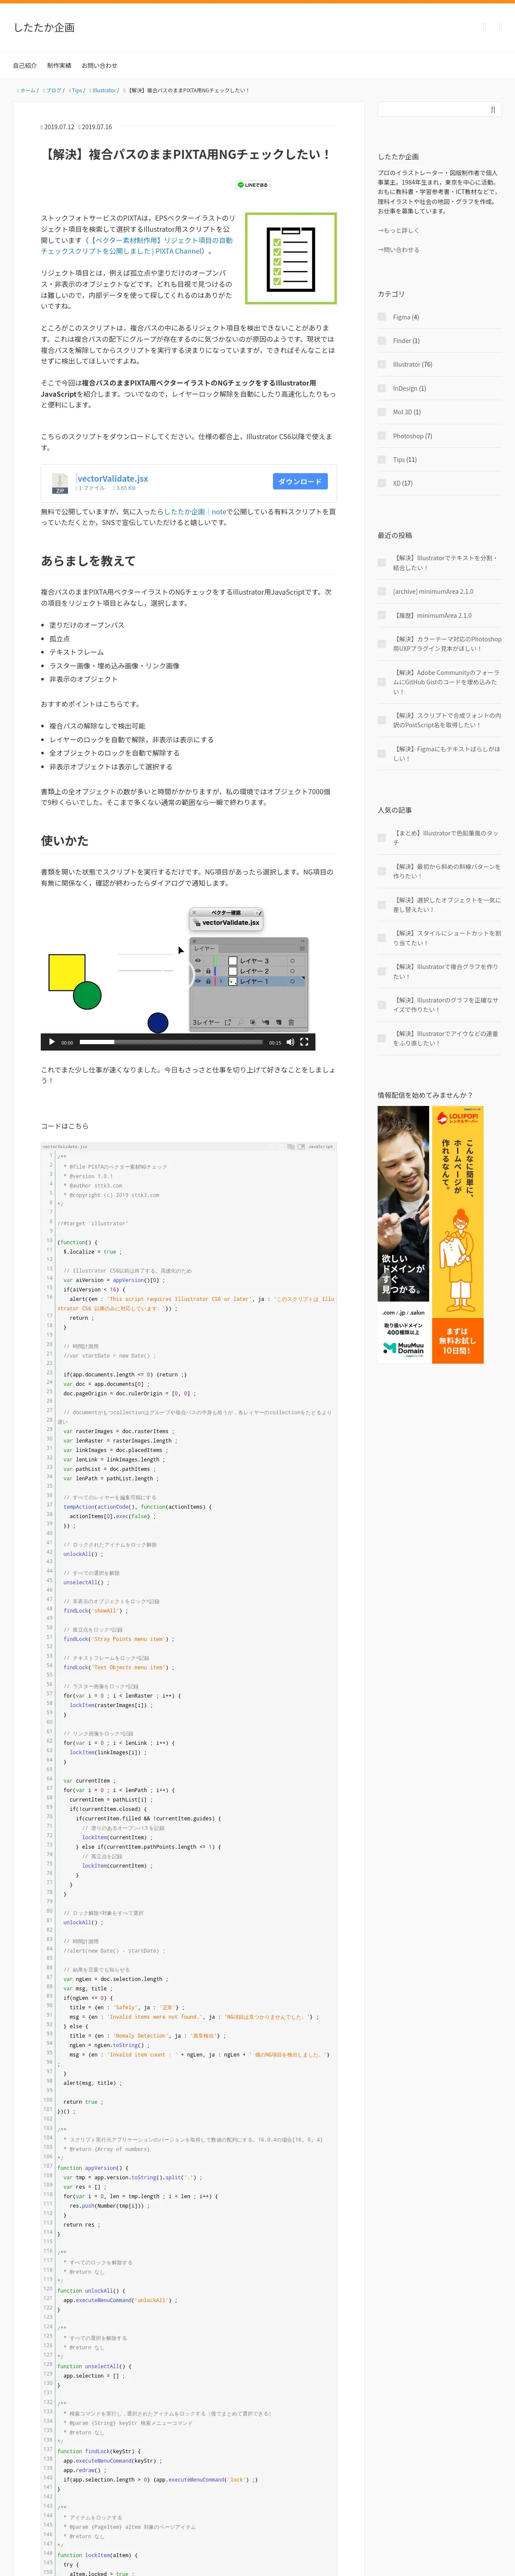Click the arrow icon beside Finder (1)
The width and height of the screenshot is (515, 2576).
coord(382,341)
